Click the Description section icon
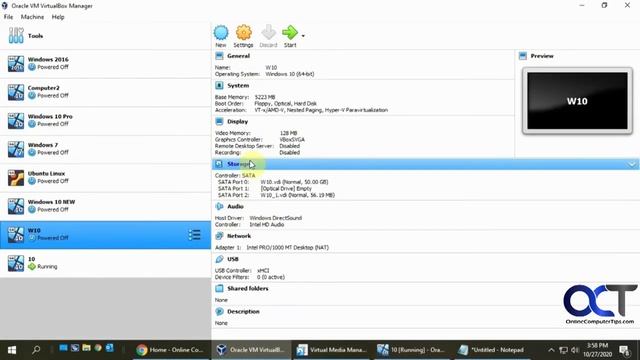 point(219,311)
